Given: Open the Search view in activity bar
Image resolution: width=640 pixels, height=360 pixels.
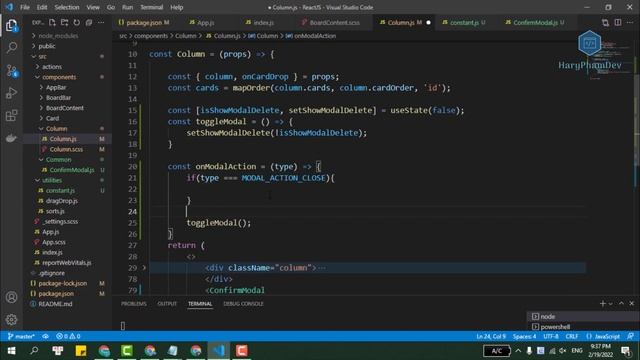Looking at the screenshot, I should [x=11, y=48].
